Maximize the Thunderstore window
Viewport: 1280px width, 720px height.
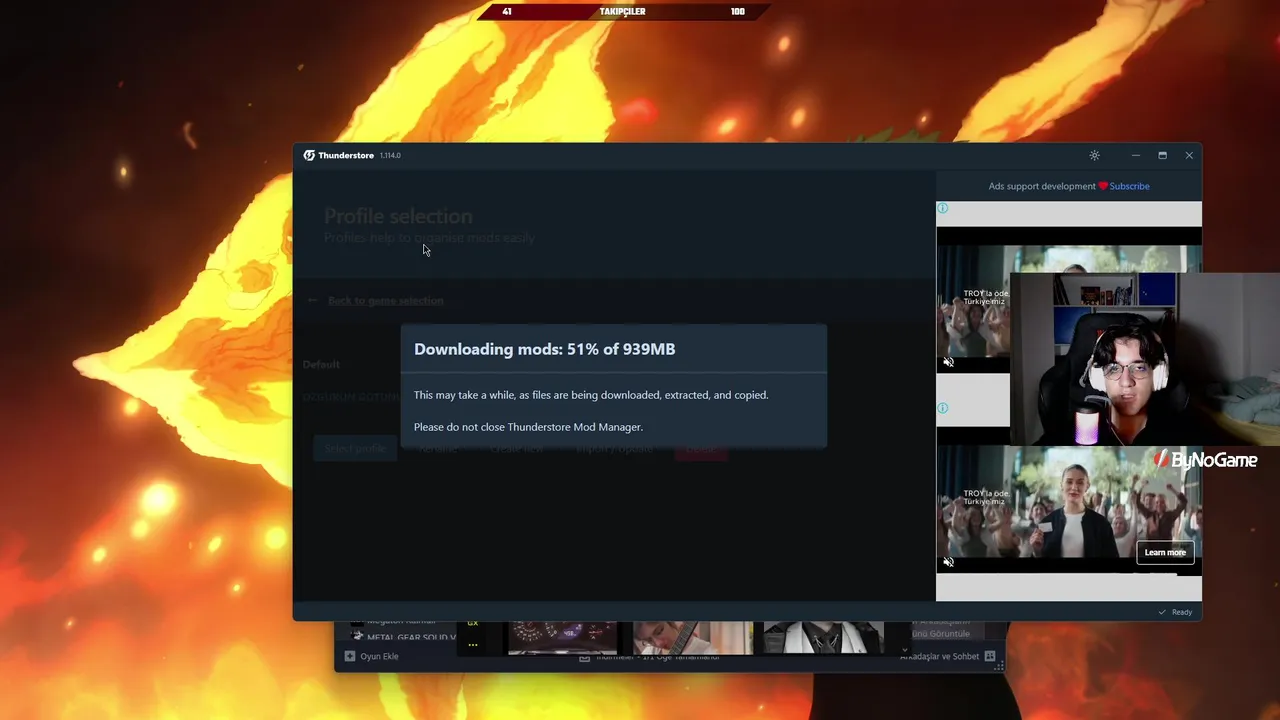(1162, 155)
